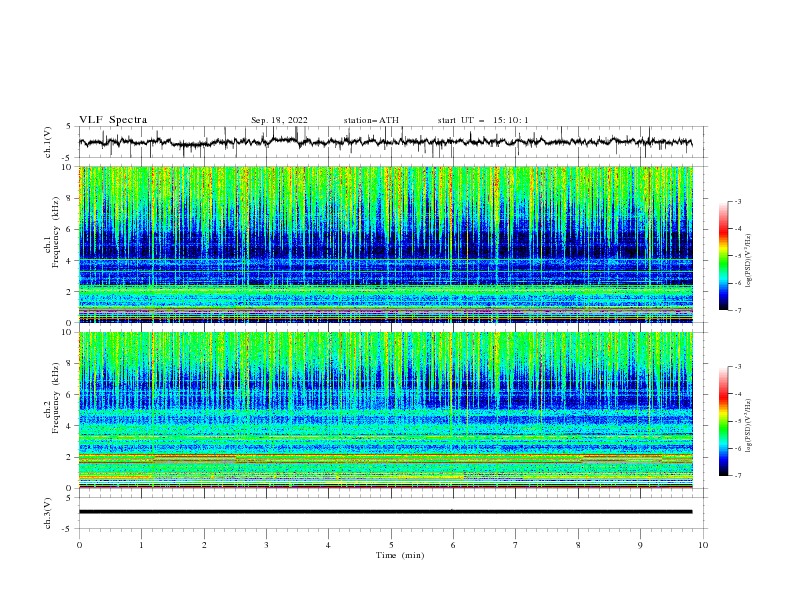This screenshot has width=792, height=612.
Task: Click the lower colorbar log(PSD) label
Action: pos(749,426)
